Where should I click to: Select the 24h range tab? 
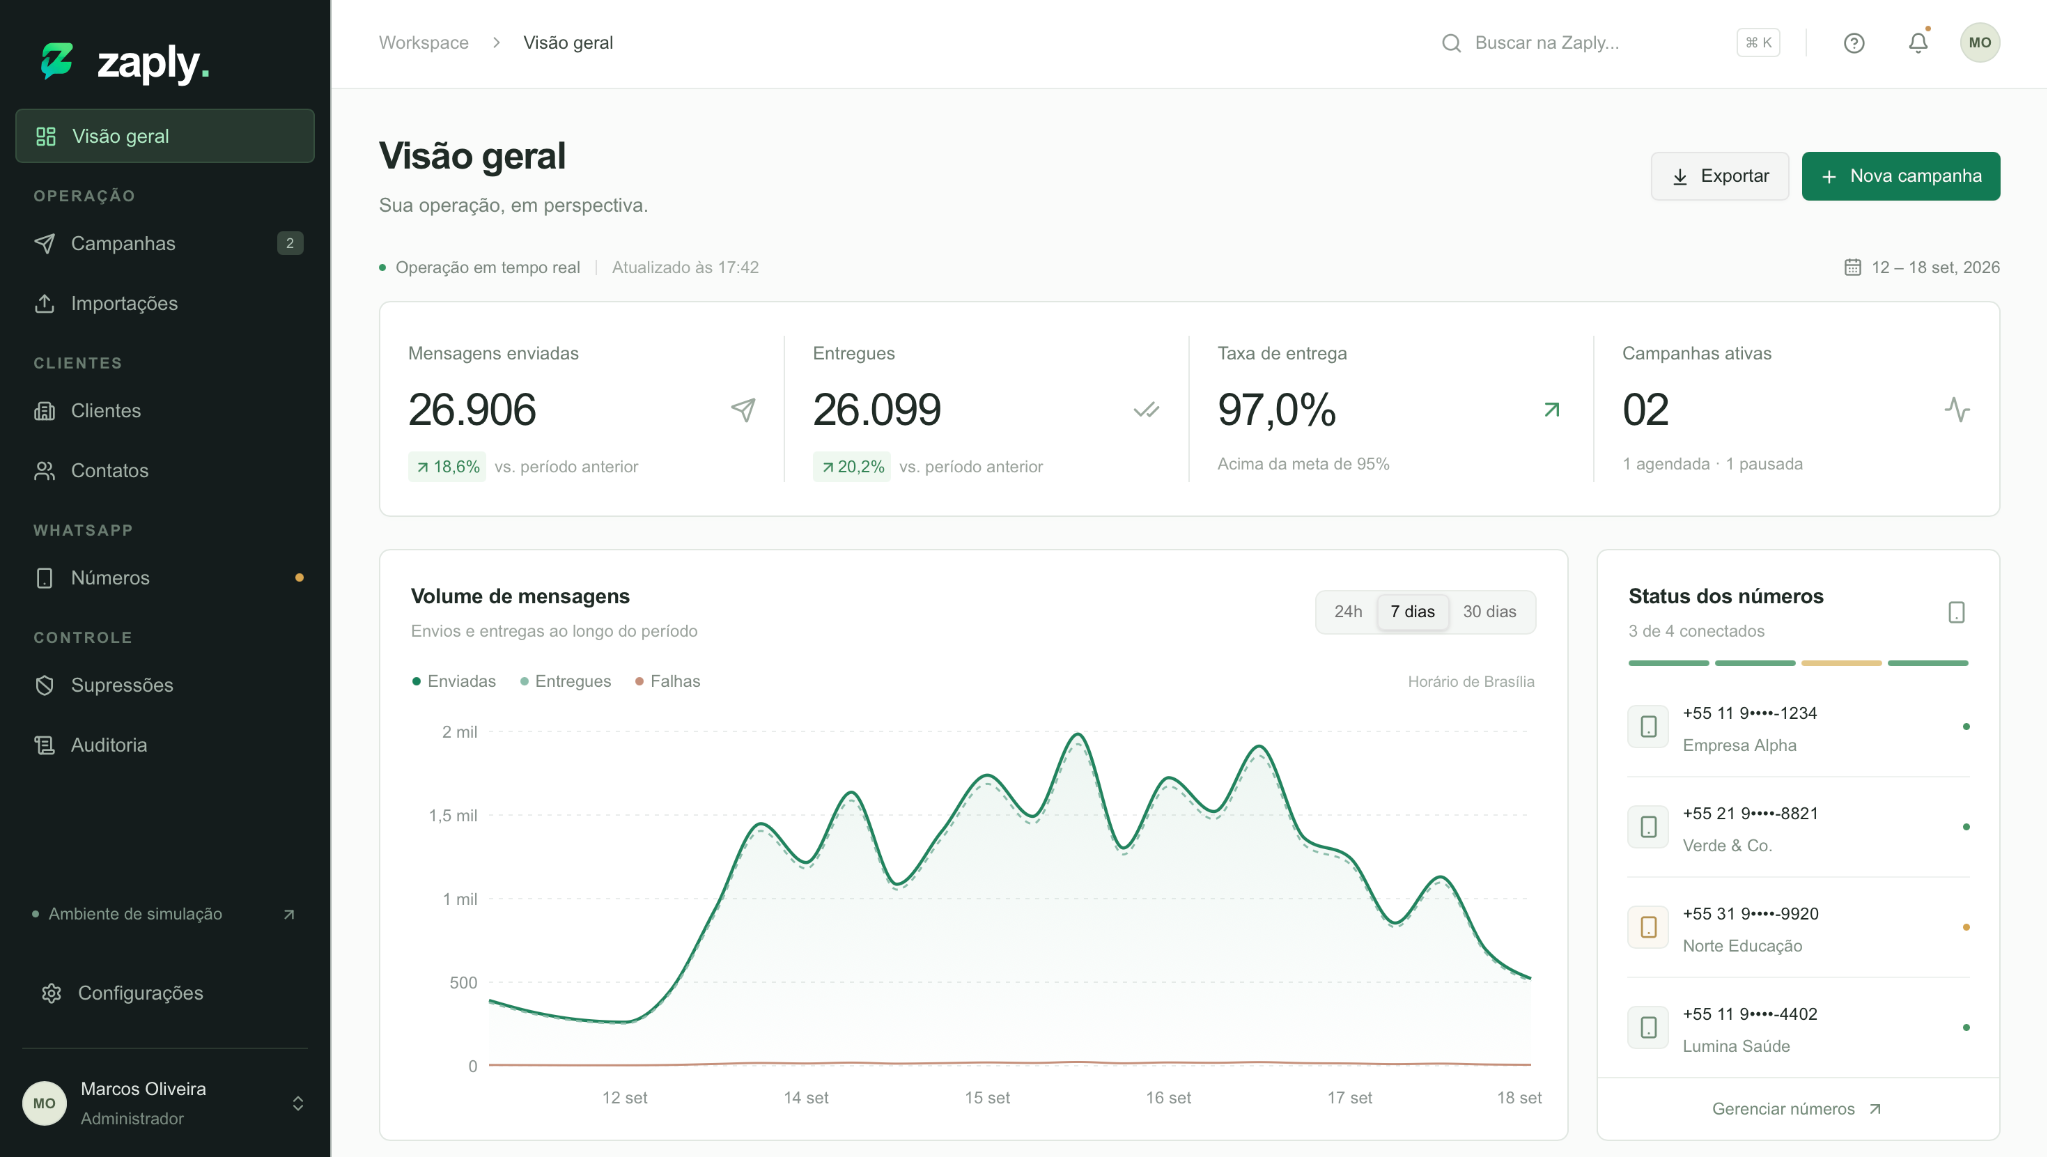point(1347,612)
